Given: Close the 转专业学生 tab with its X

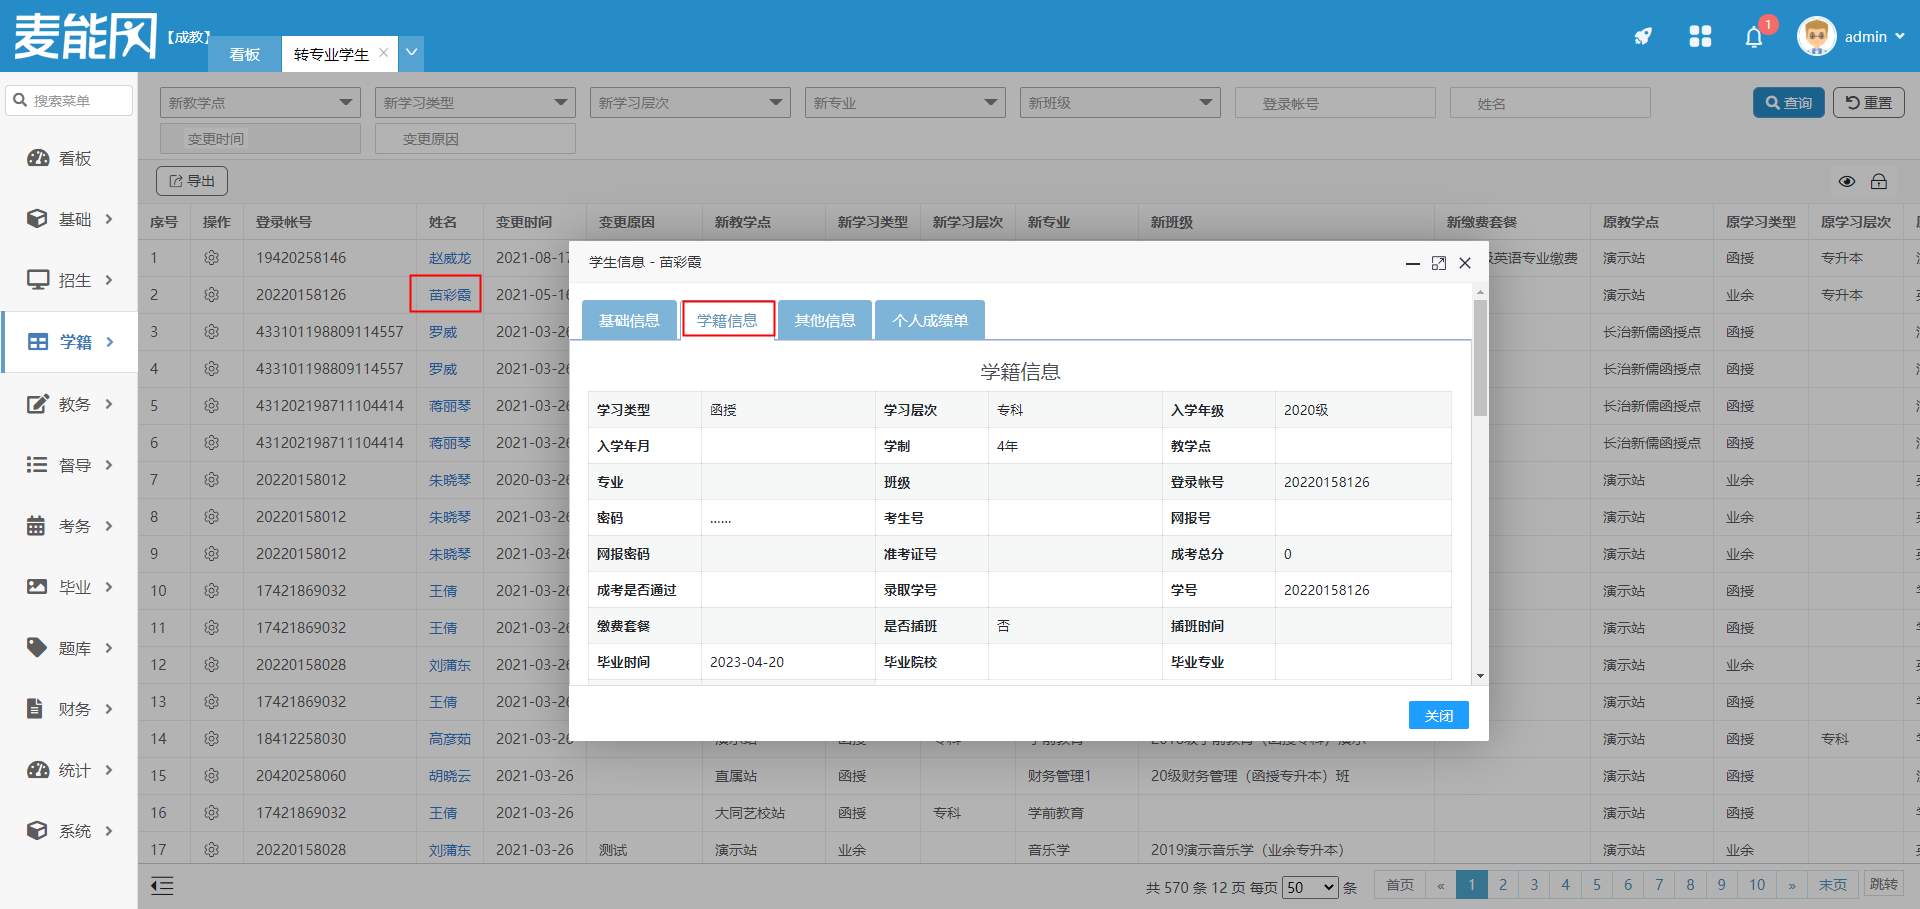Looking at the screenshot, I should pos(384,53).
